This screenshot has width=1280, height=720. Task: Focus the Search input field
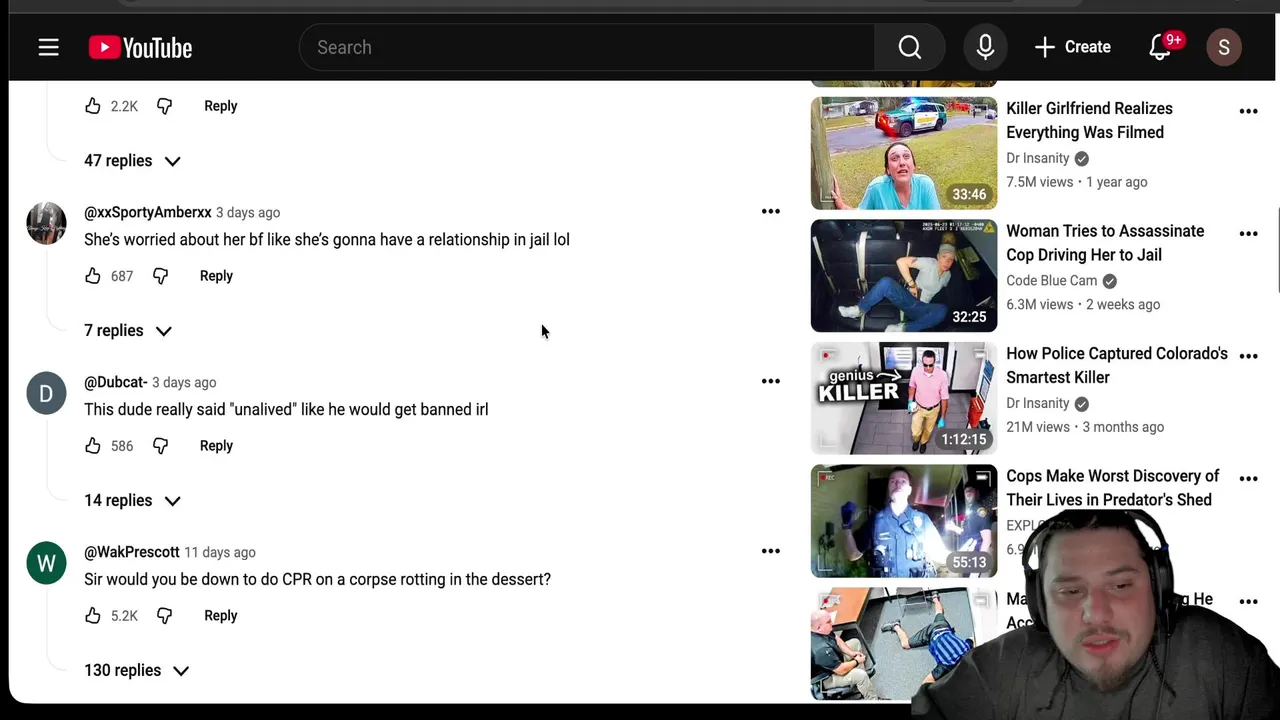[587, 47]
